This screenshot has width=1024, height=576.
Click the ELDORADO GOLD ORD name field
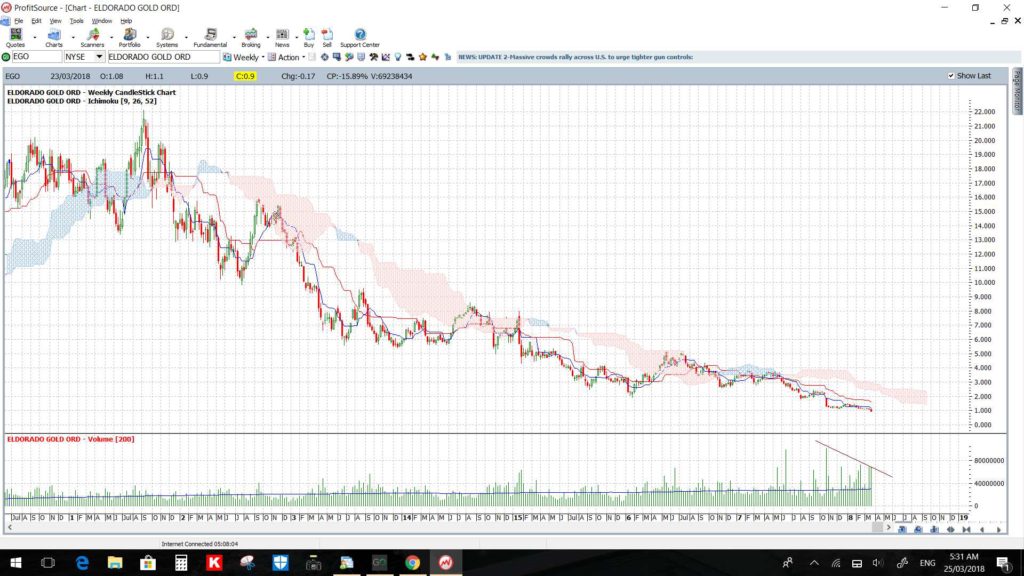163,57
